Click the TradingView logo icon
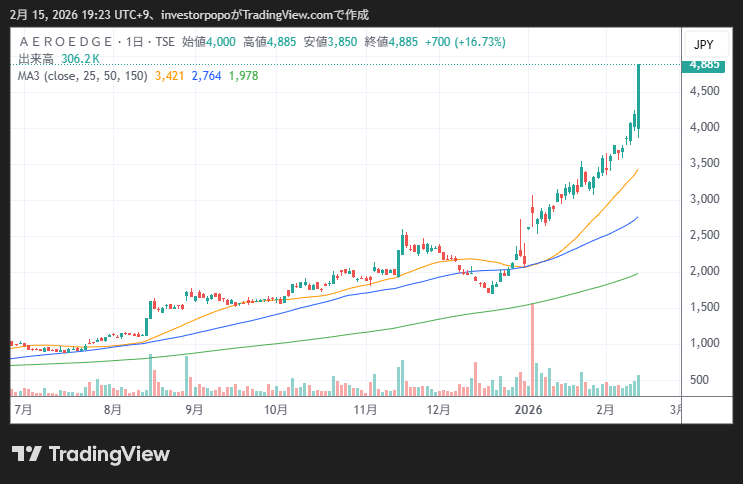This screenshot has height=484, width=743. 27,454
